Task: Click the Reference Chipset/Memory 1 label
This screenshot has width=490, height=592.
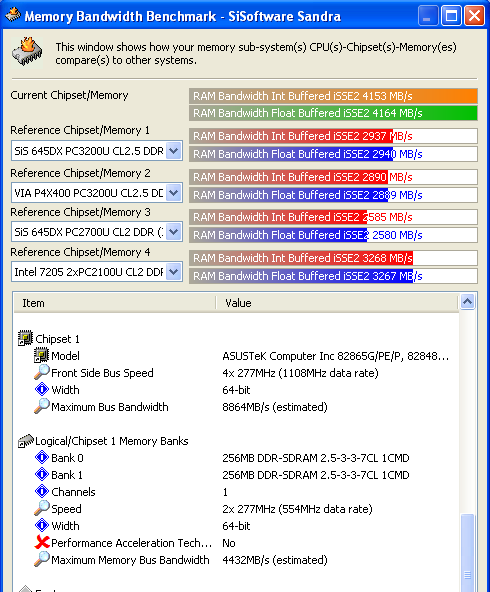Action: point(80,130)
